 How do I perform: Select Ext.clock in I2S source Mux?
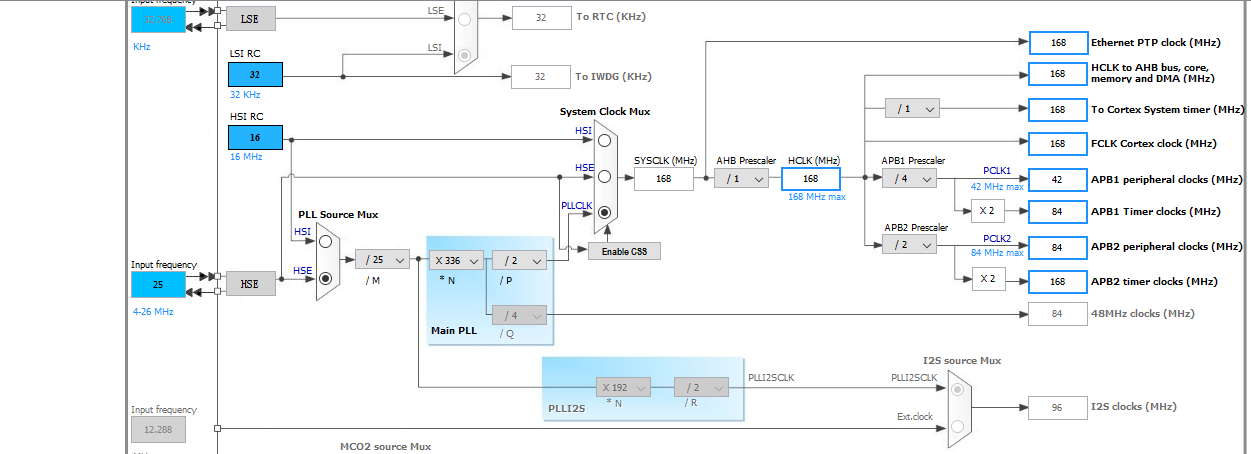pos(957,426)
